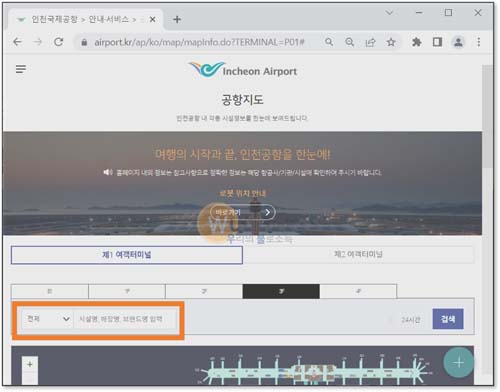This screenshot has height=392, width=500.
Task: Open a new browser tab
Action: [x=177, y=20]
